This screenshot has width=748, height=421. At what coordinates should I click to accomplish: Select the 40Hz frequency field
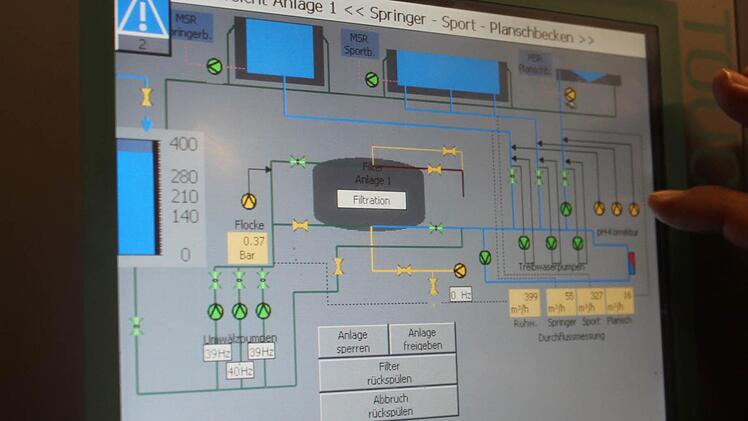[239, 371]
